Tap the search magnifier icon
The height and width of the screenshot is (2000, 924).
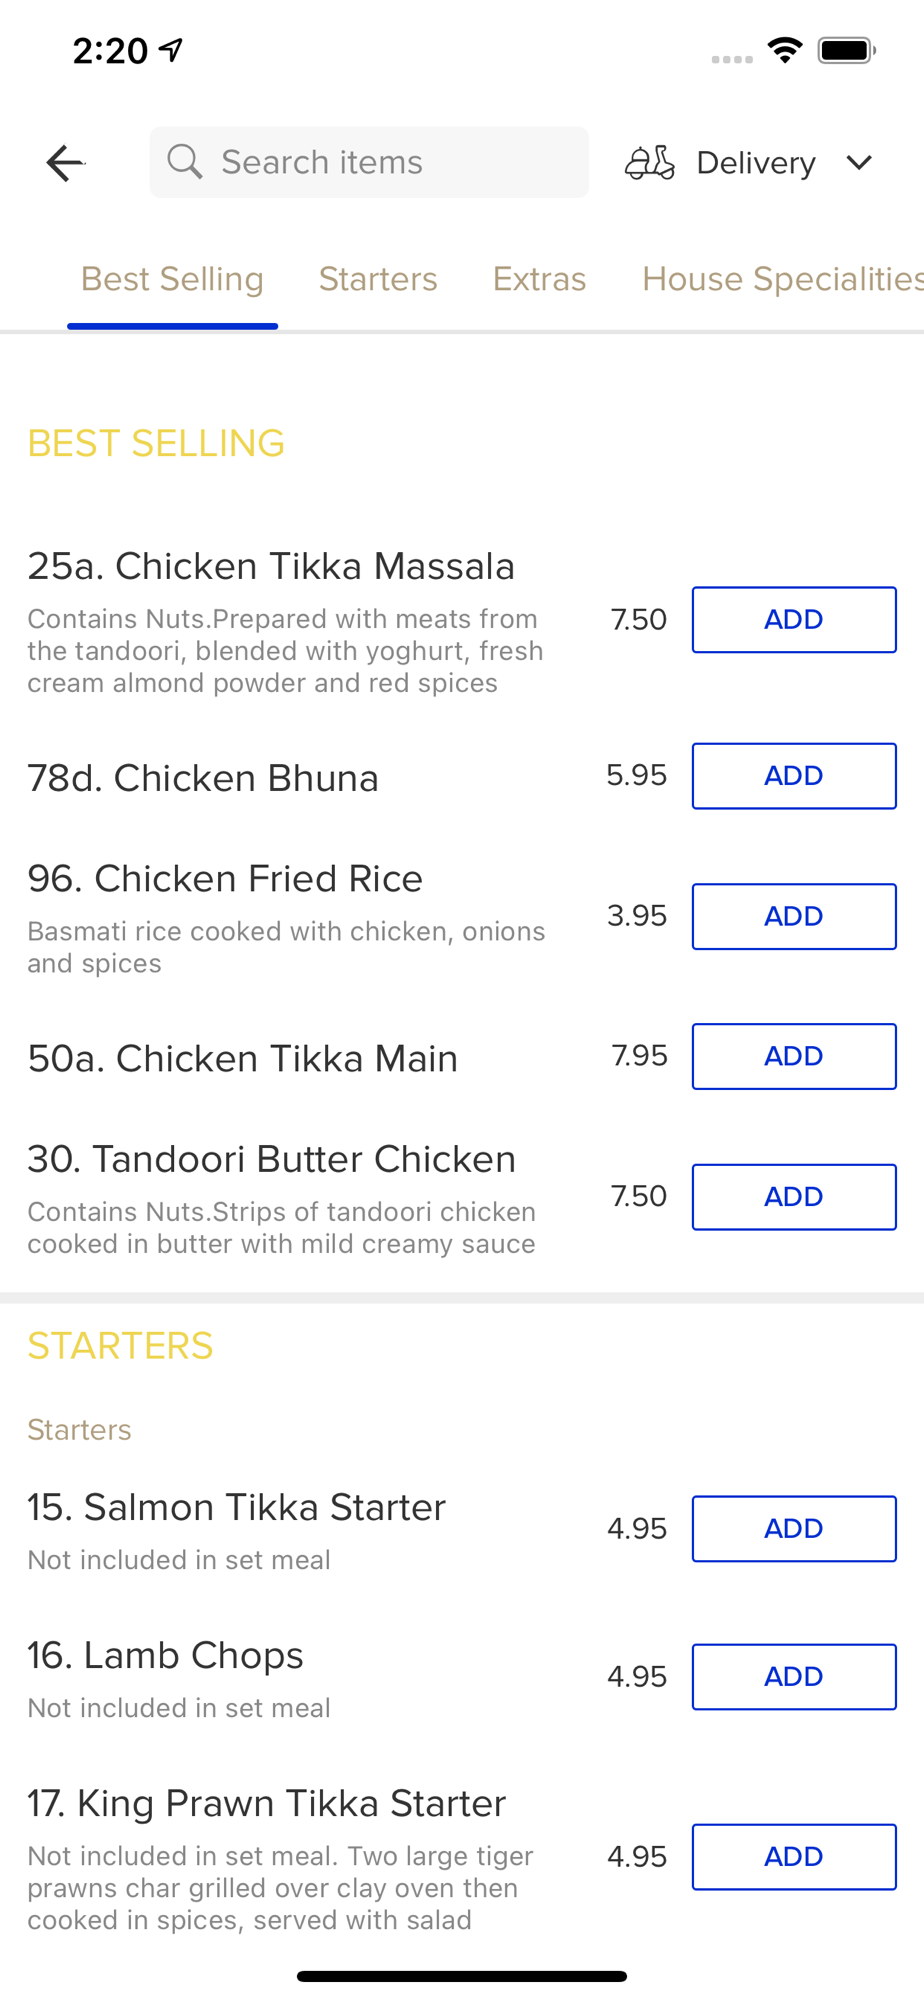185,161
